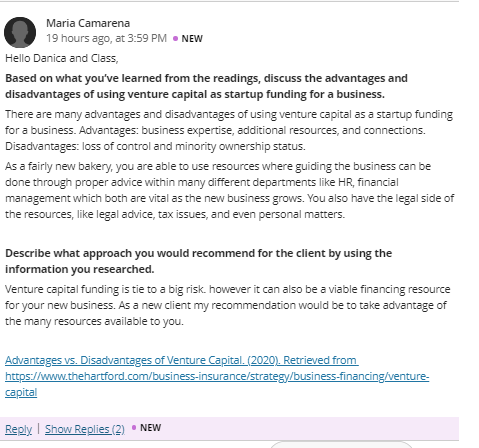Click the thehartford.com venture-capital URL
This screenshot has width=479, height=448.
[217, 376]
